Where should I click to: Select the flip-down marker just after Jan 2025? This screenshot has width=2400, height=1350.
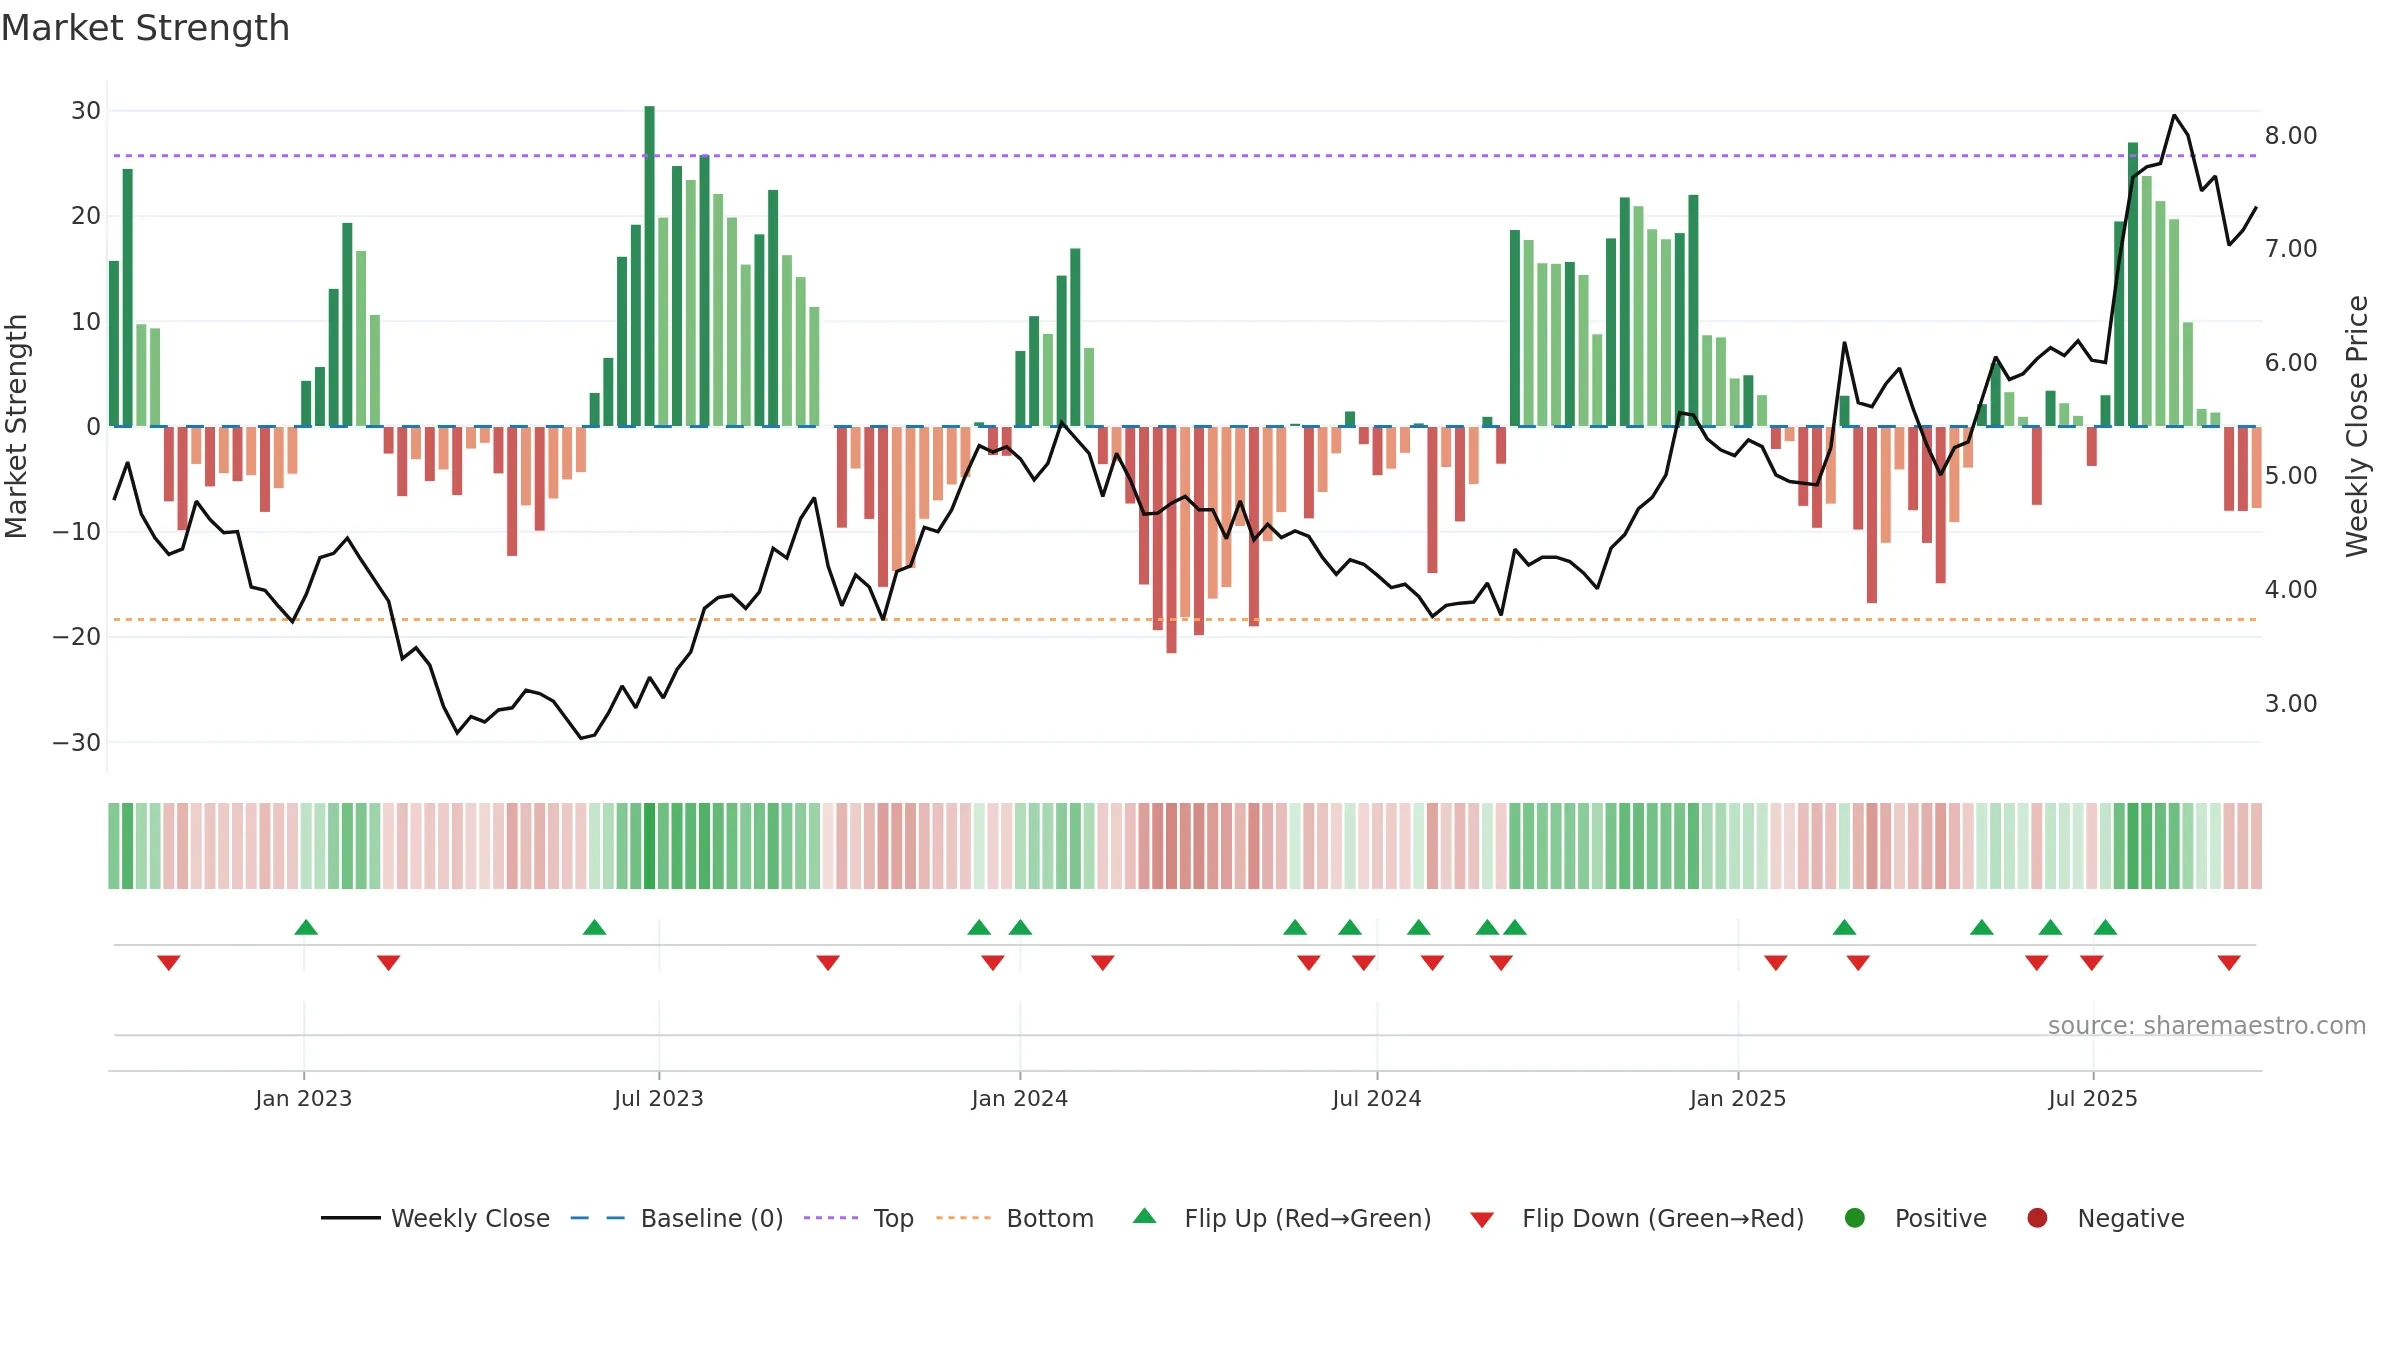[1776, 963]
